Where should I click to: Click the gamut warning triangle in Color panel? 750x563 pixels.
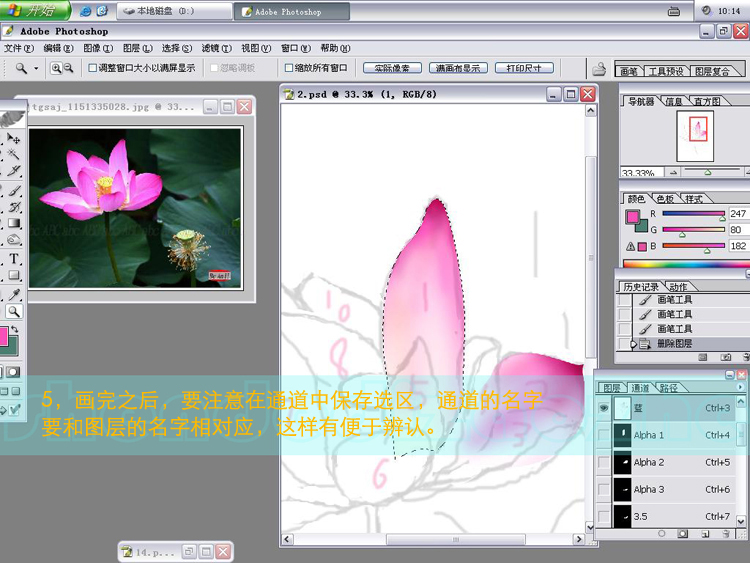coord(630,246)
